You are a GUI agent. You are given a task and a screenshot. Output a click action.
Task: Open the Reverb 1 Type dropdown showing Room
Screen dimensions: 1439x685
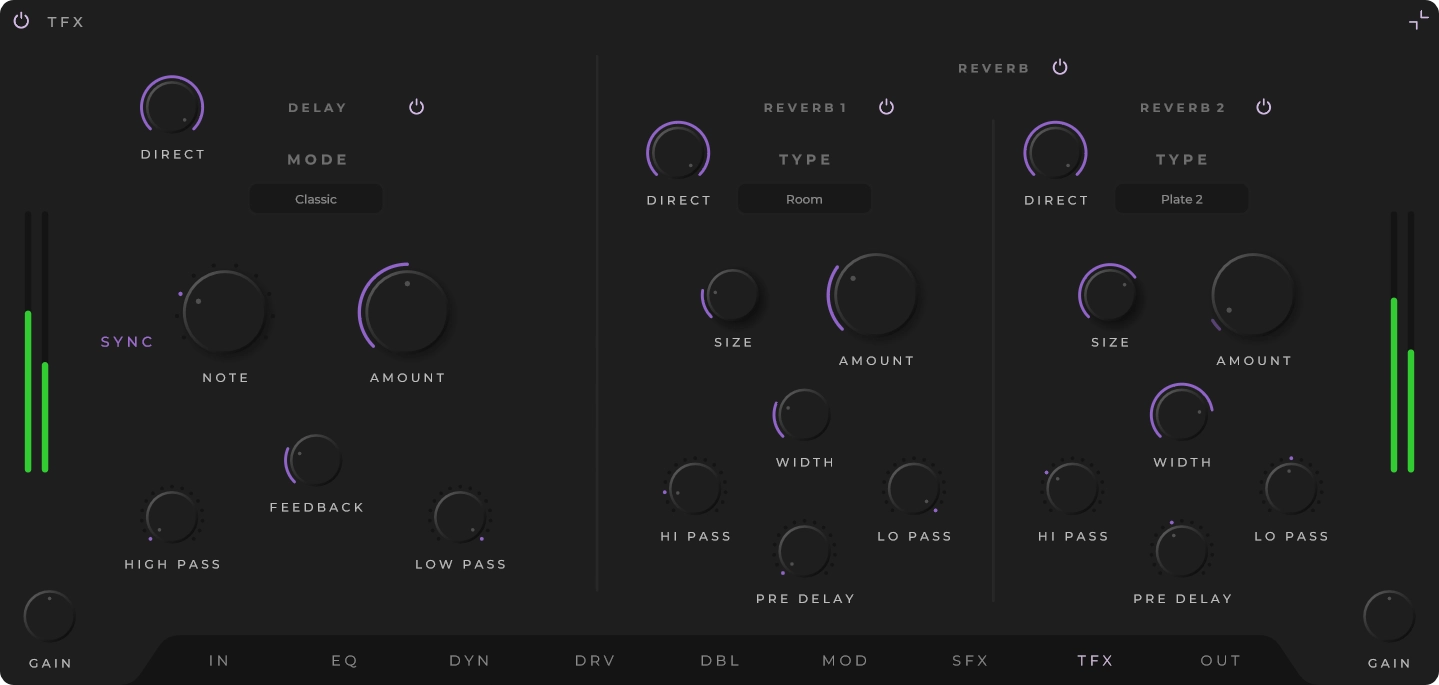(x=804, y=199)
